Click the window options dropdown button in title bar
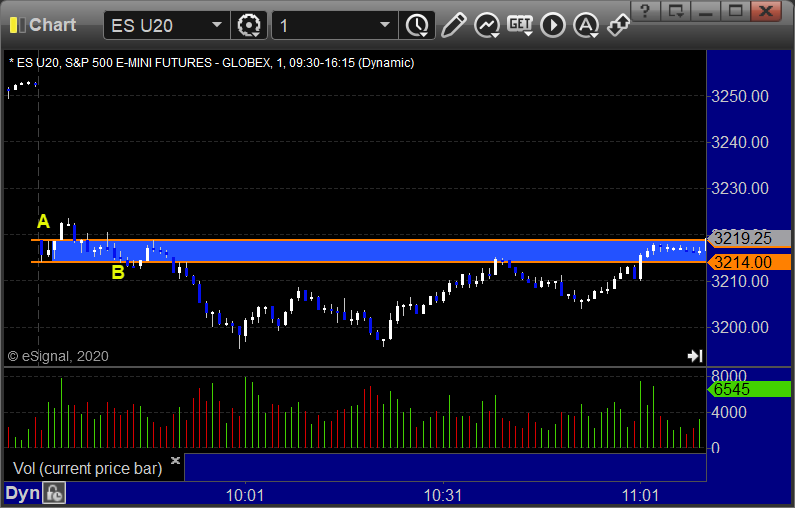Viewport: 795px width, 508px height. 676,11
